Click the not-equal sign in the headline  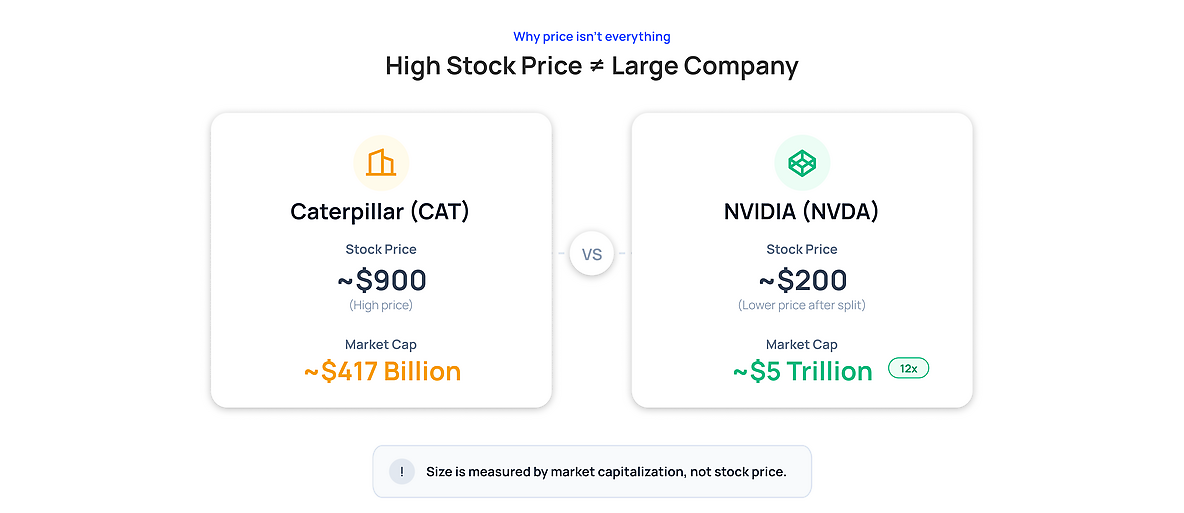coord(597,66)
